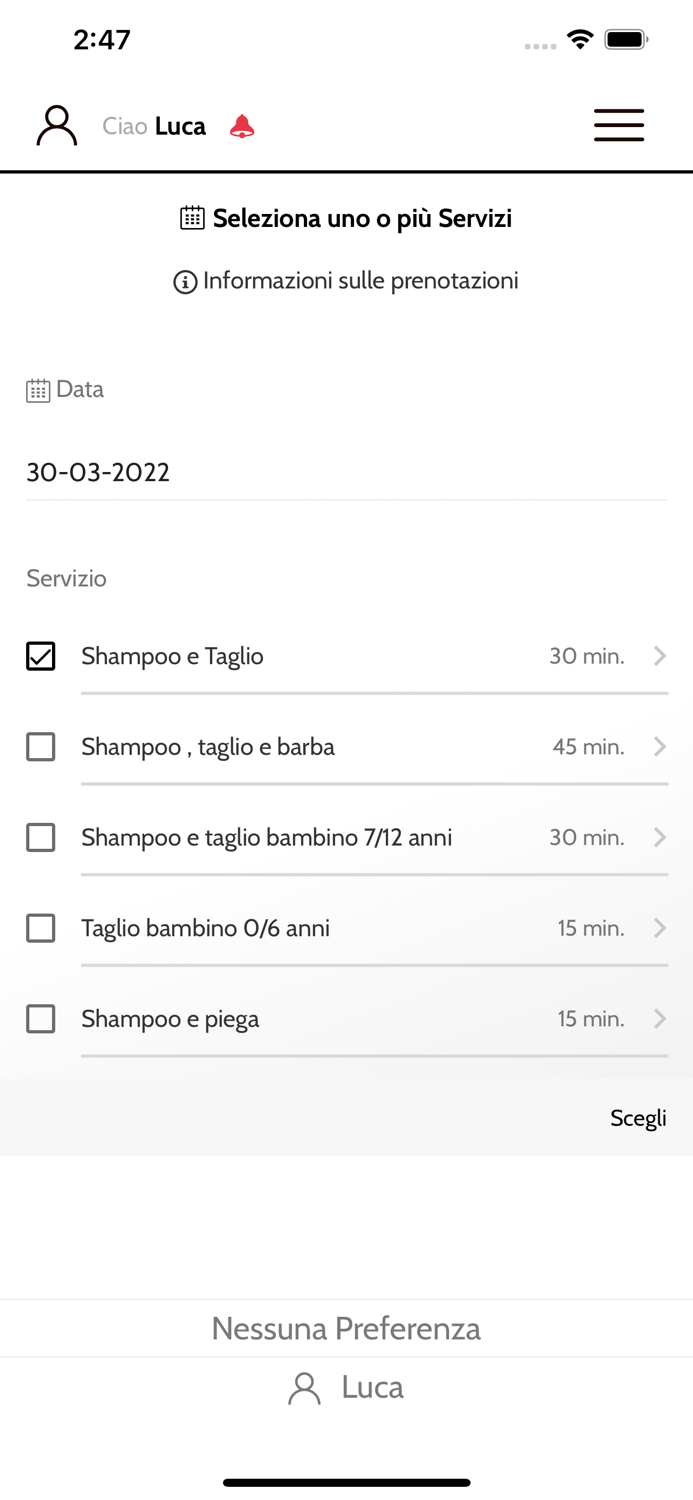Select Taglio bambino 0/6 anni checkbox
The image size is (693, 1500).
41,928
